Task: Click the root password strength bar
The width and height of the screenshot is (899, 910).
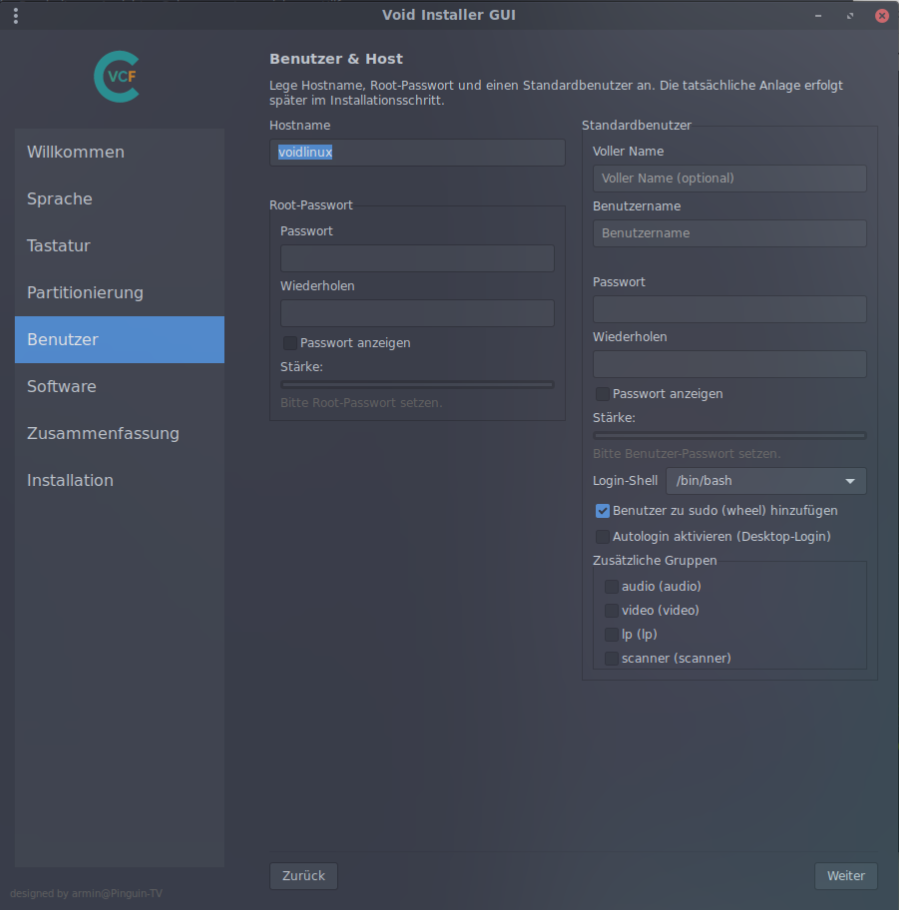Action: pyautogui.click(x=417, y=384)
